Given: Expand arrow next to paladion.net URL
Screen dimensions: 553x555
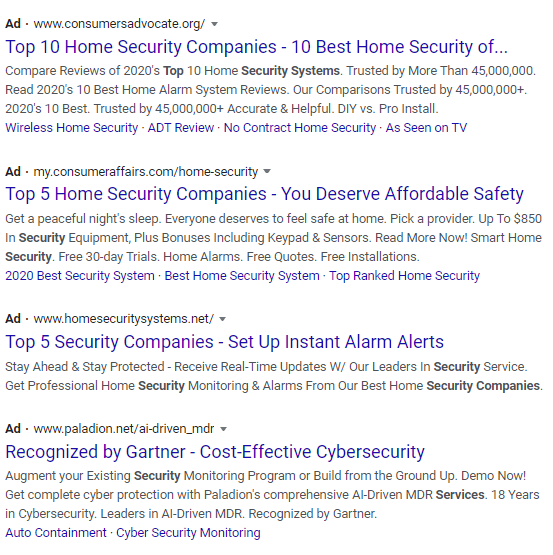Looking at the screenshot, I should pyautogui.click(x=223, y=429).
